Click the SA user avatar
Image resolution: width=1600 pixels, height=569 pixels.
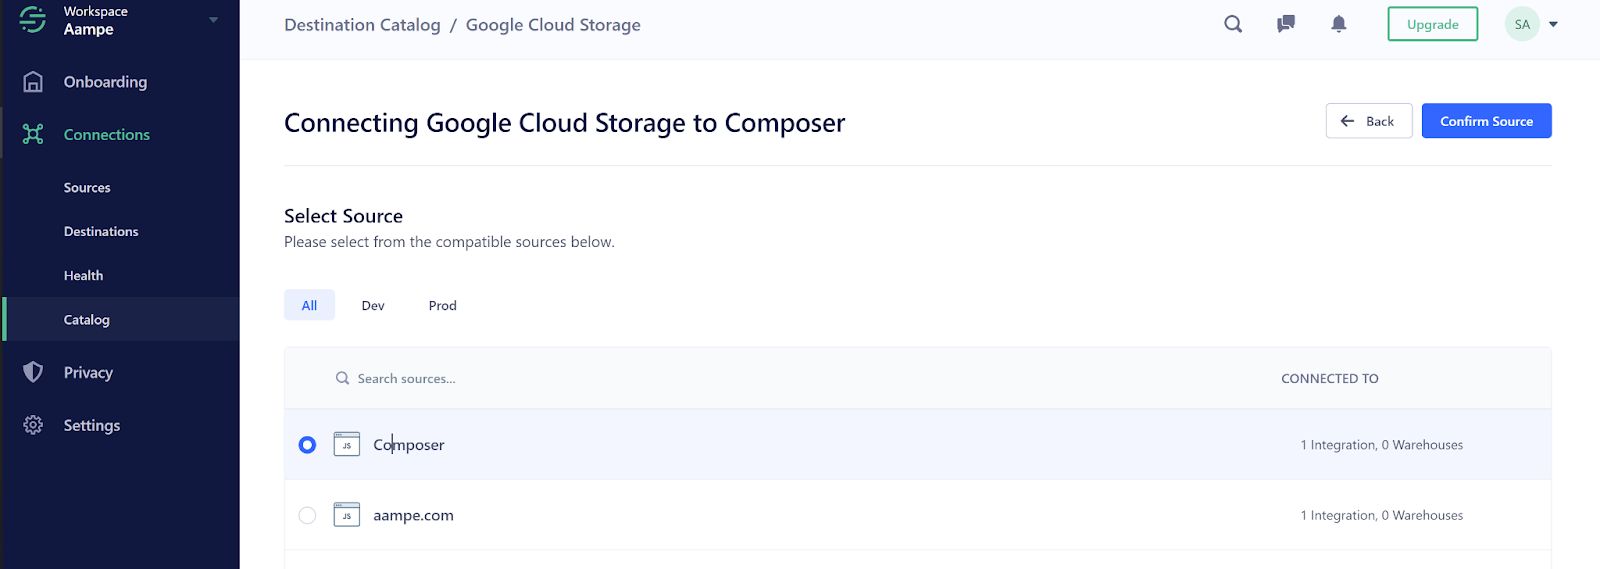[1522, 24]
